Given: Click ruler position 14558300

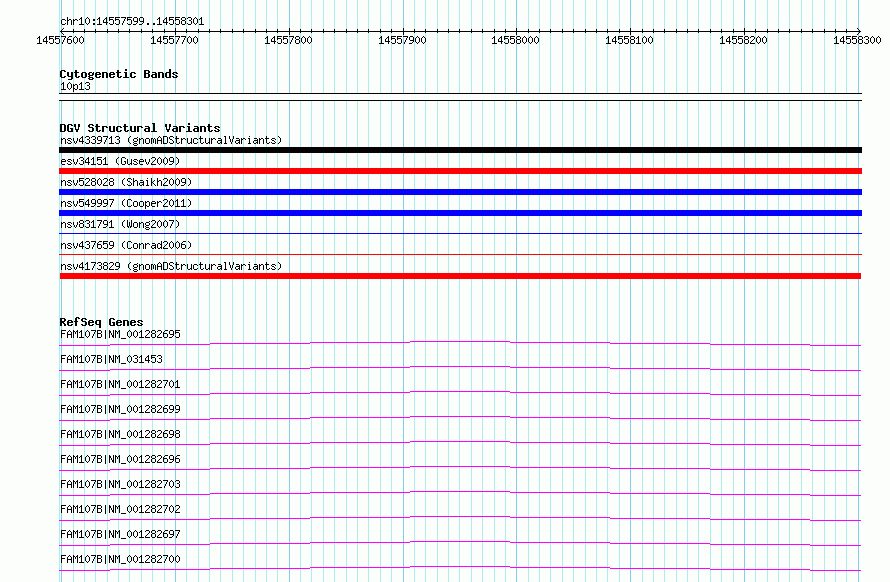Looking at the screenshot, I should [x=857, y=40].
